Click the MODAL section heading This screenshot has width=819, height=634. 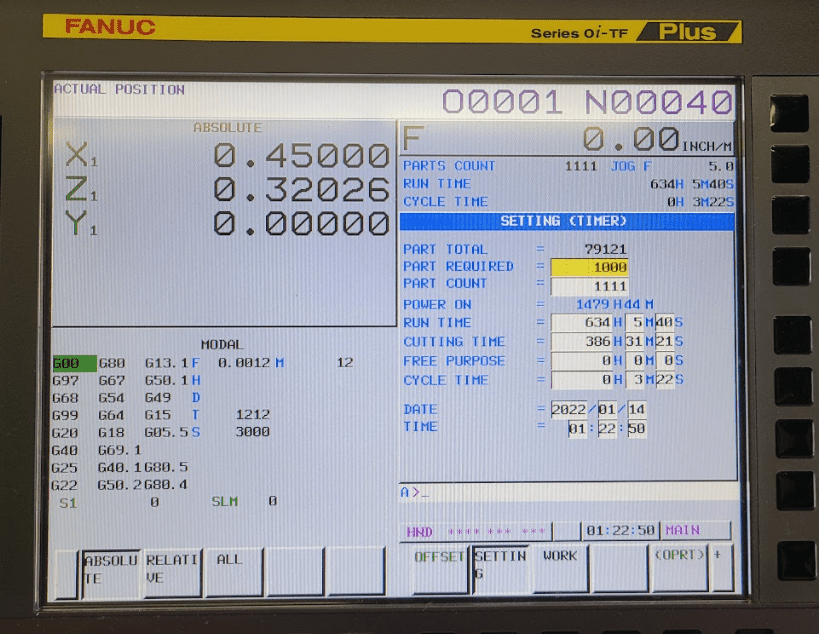[x=222, y=345]
